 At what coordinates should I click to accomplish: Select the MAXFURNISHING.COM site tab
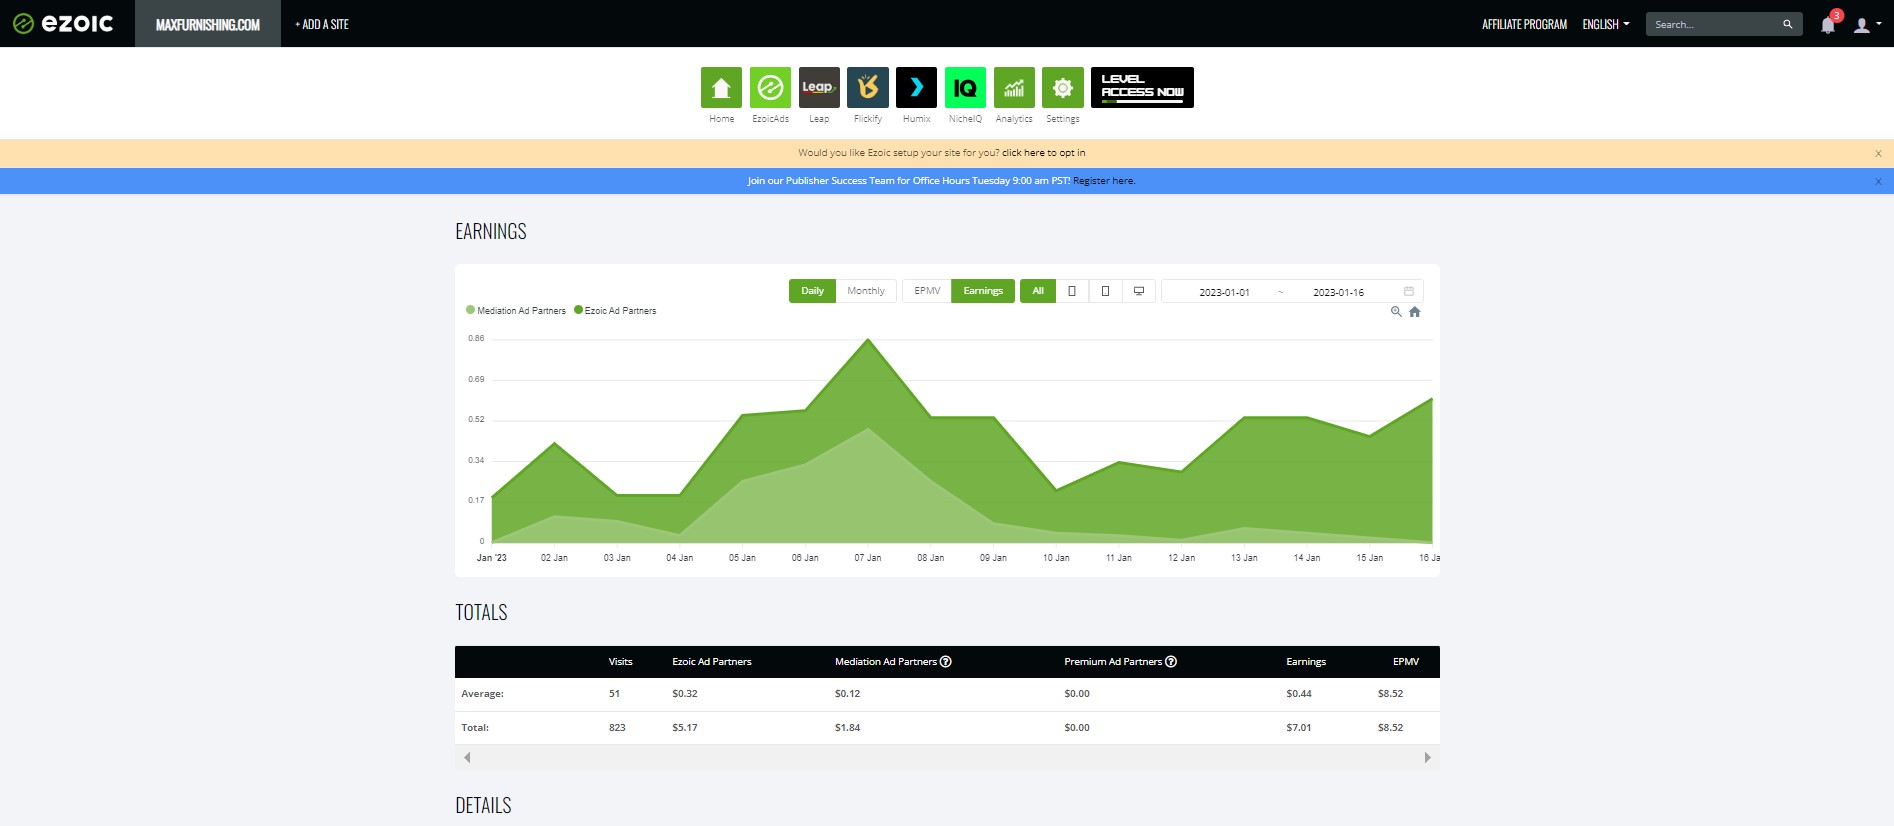point(208,24)
